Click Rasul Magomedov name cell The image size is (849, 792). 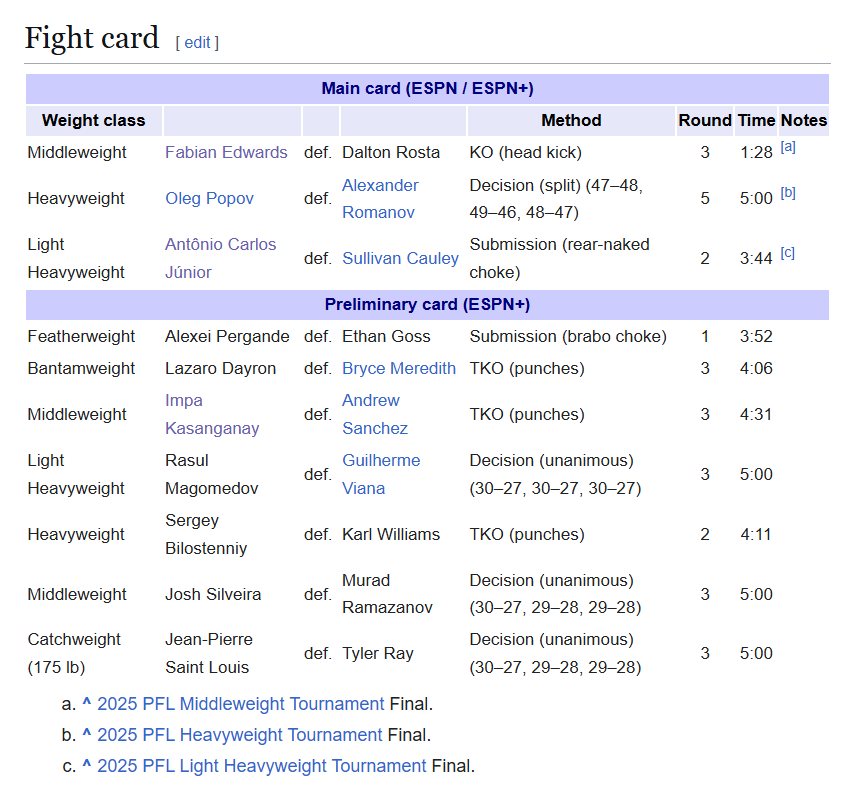coord(212,474)
